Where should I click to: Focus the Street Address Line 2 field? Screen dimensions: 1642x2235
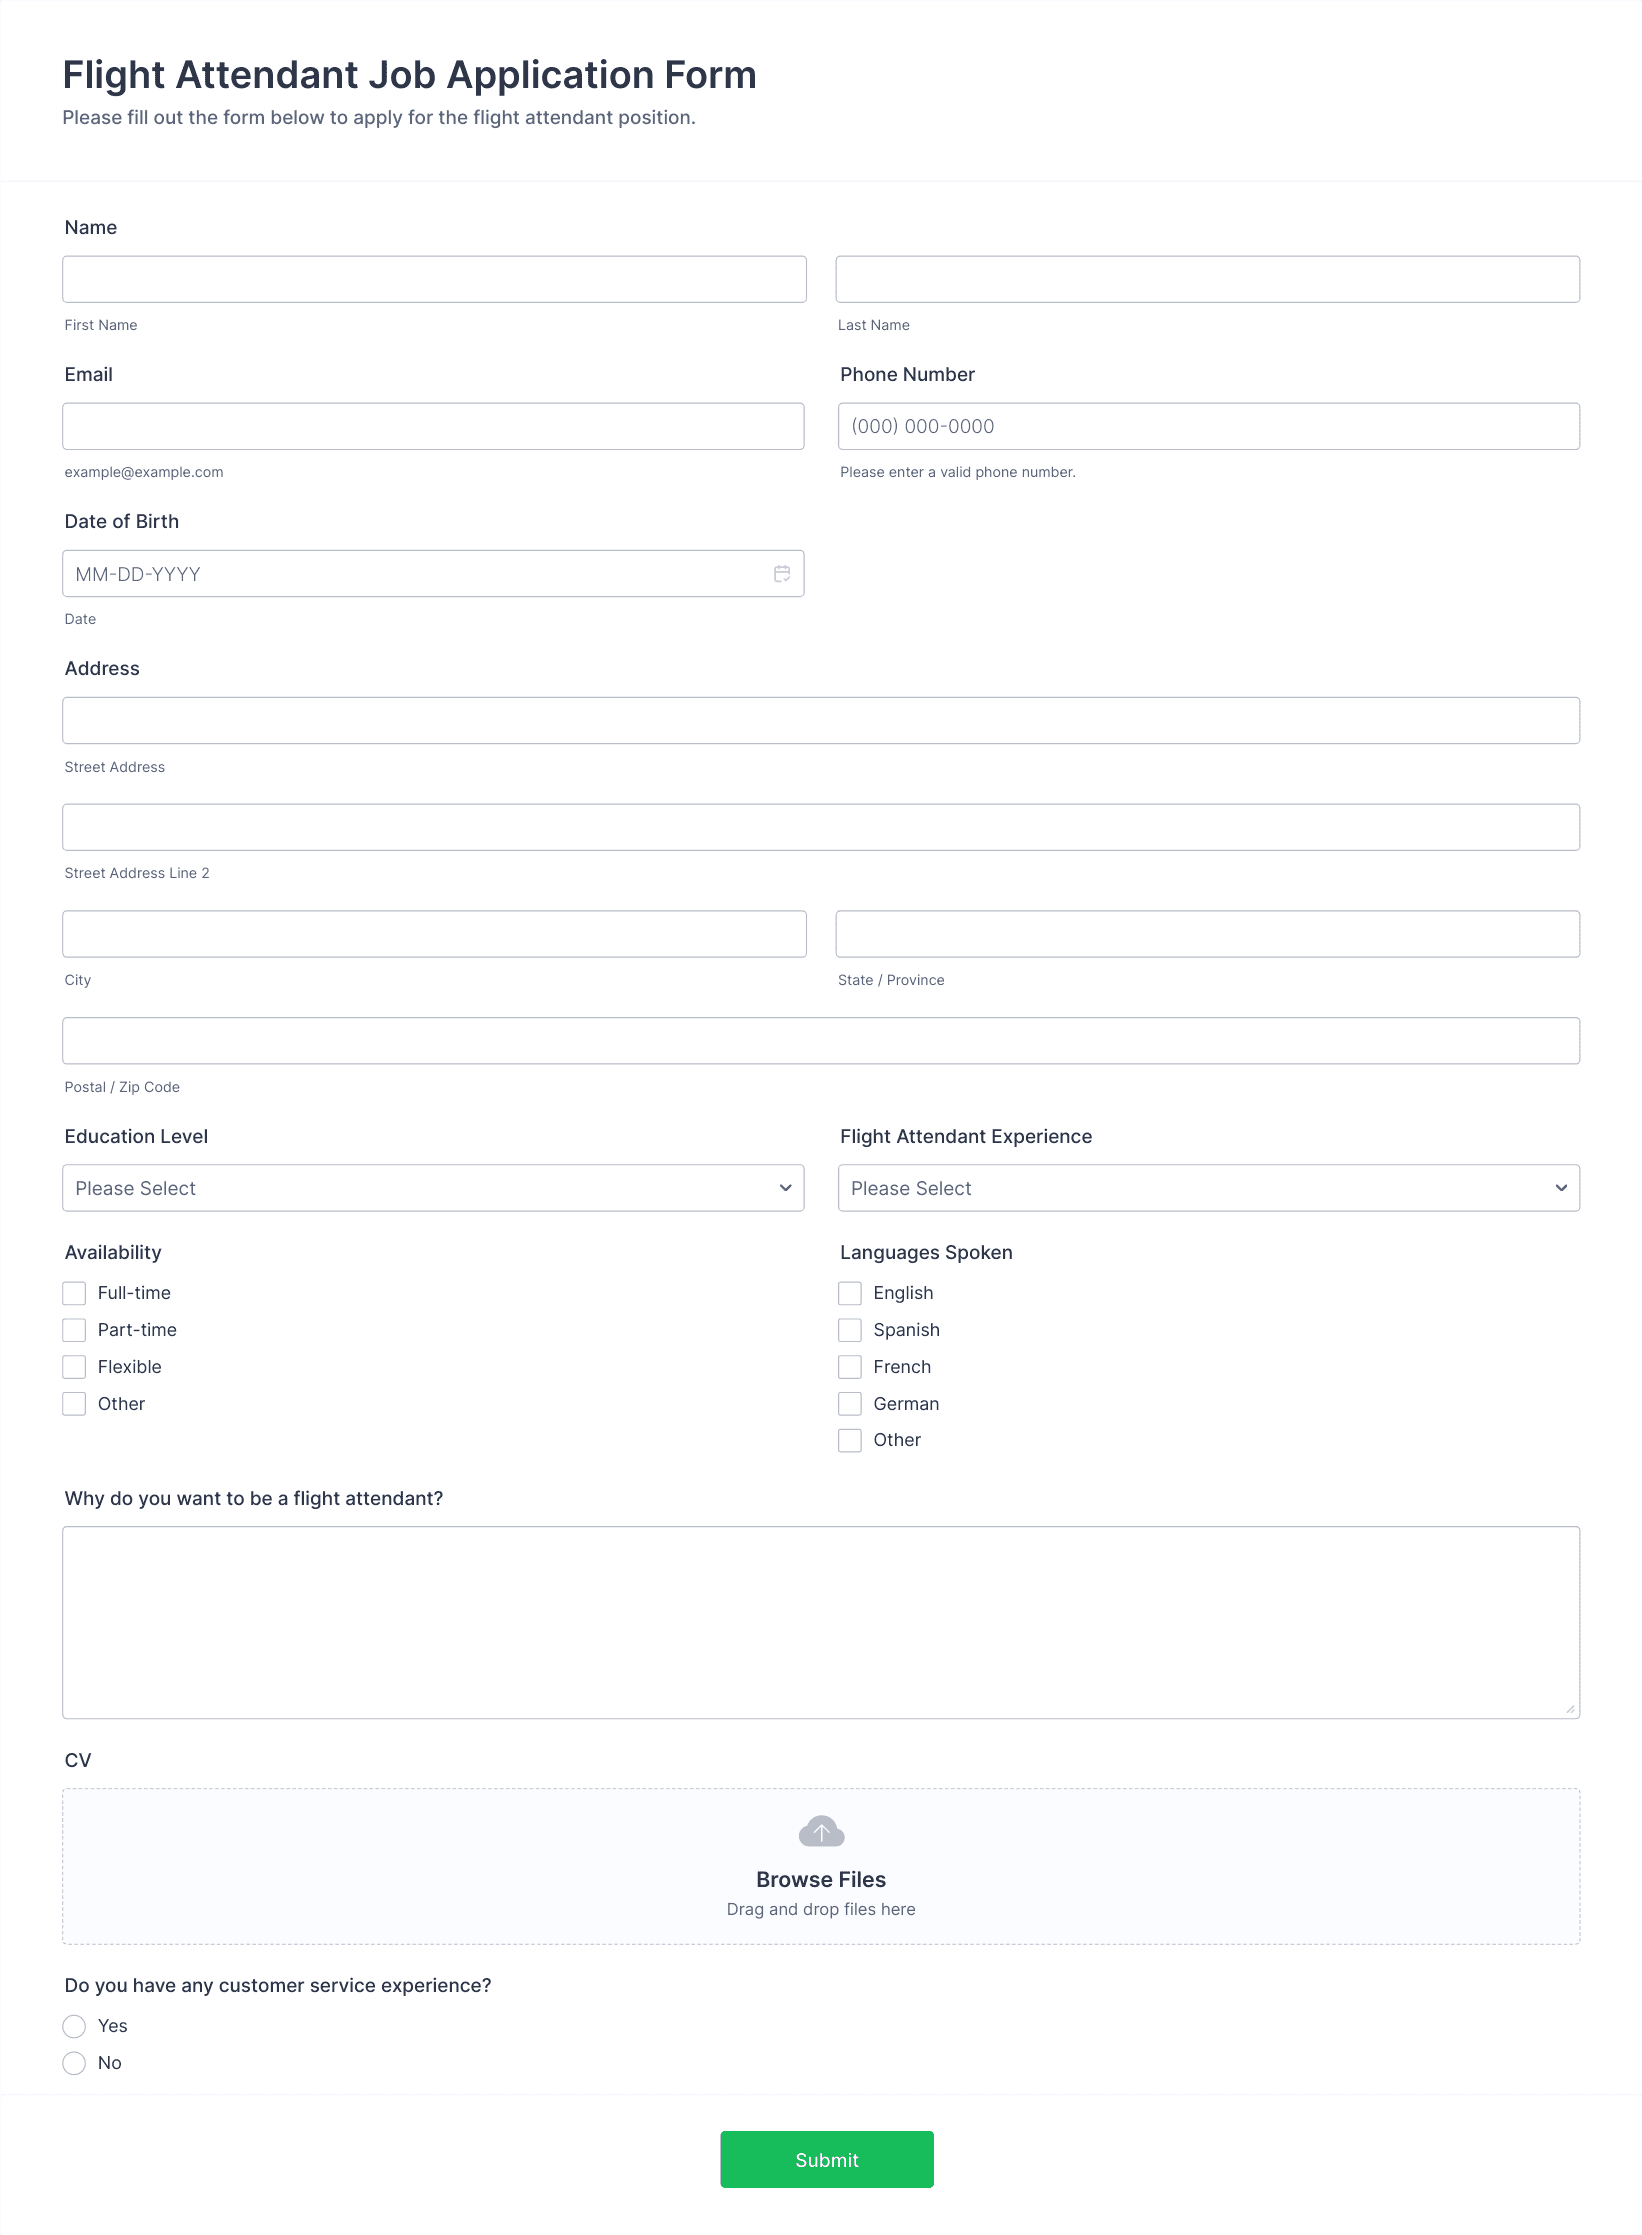(821, 827)
